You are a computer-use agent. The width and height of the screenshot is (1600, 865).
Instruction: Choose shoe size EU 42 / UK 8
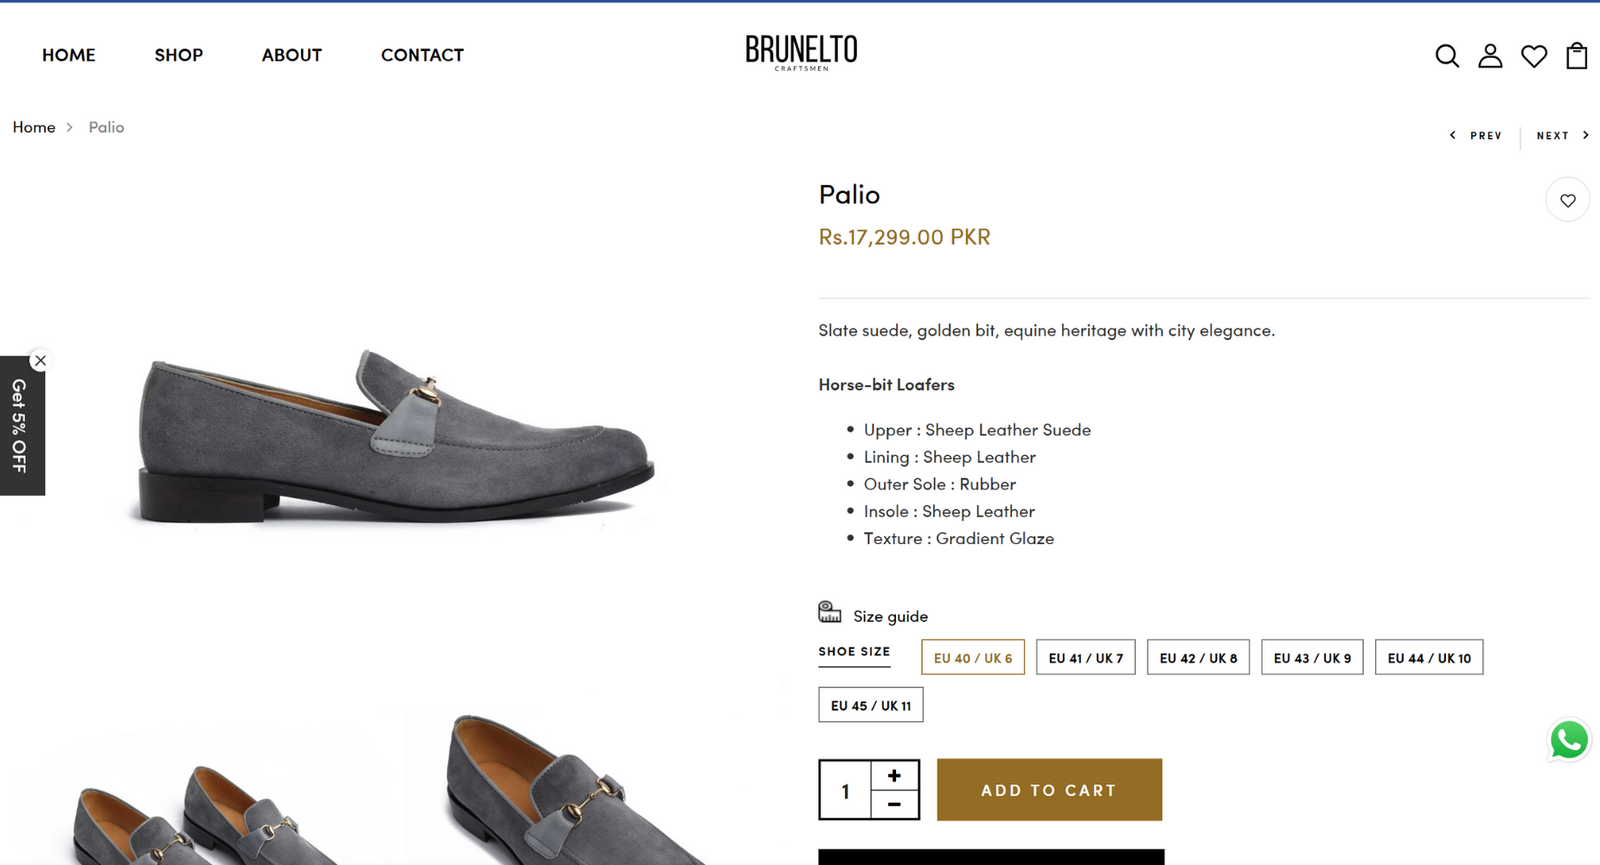(1198, 658)
